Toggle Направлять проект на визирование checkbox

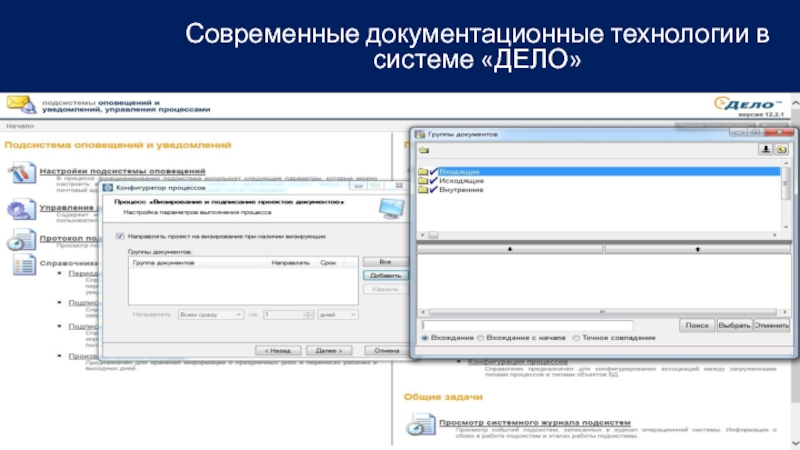(x=120, y=236)
